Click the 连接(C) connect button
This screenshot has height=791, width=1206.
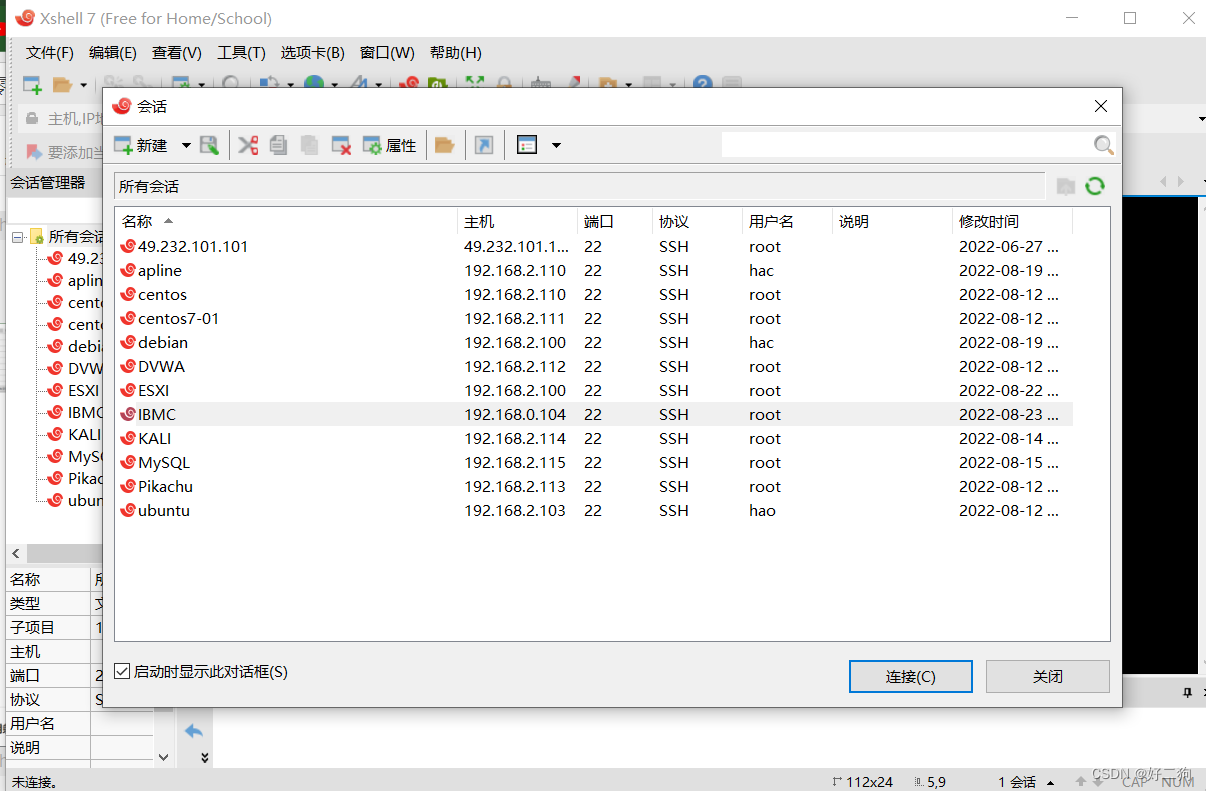(x=911, y=676)
